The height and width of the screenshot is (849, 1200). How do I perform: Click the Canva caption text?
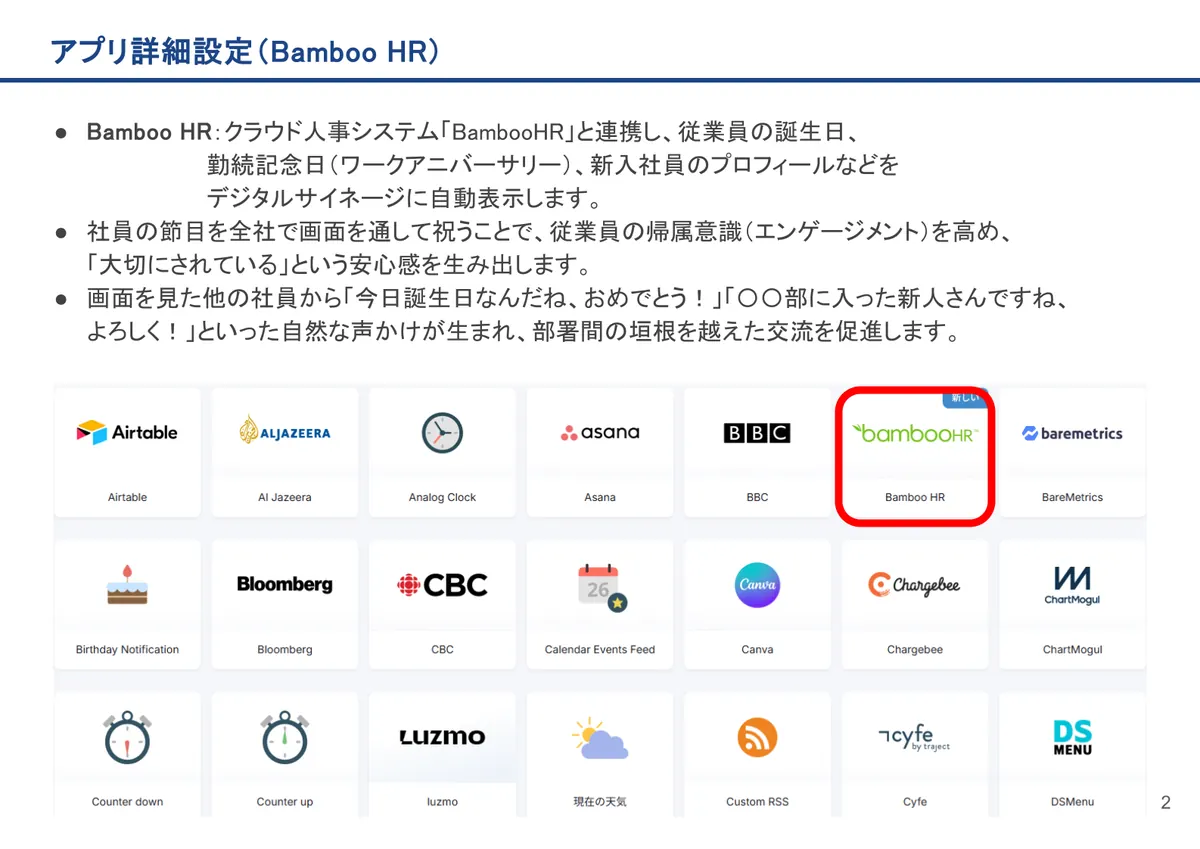point(757,649)
